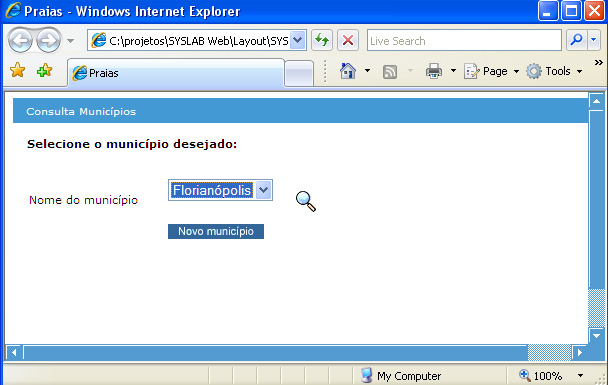This screenshot has height=385, width=608.
Task: Click the red Stop loading icon
Action: coord(348,40)
